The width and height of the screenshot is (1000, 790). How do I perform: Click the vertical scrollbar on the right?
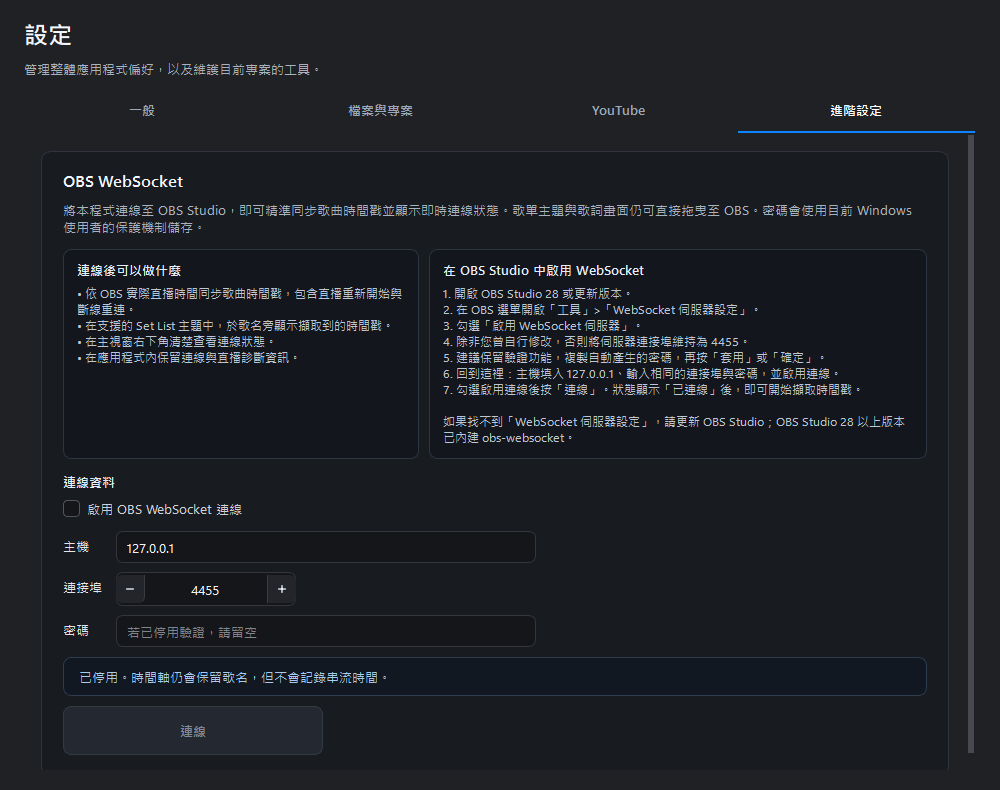click(971, 444)
